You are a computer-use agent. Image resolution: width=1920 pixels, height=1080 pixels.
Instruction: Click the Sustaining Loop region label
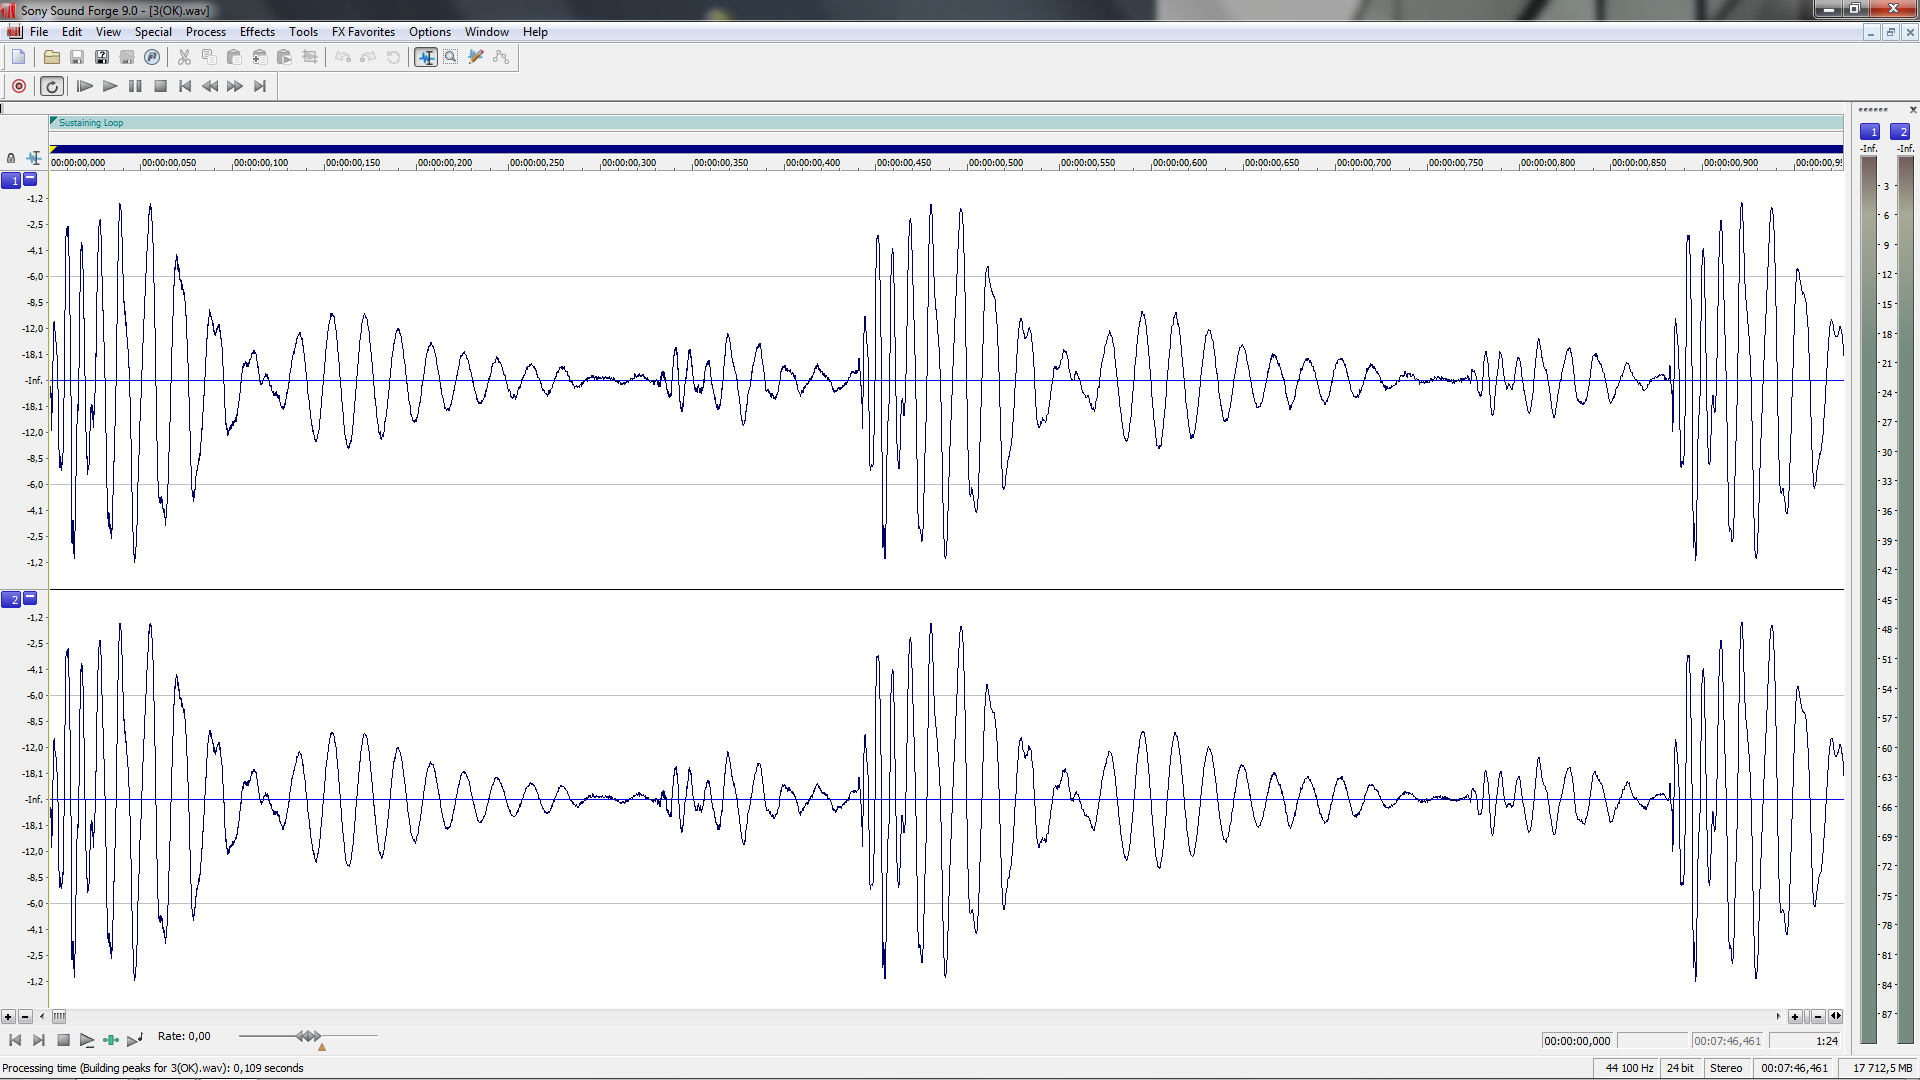(91, 123)
